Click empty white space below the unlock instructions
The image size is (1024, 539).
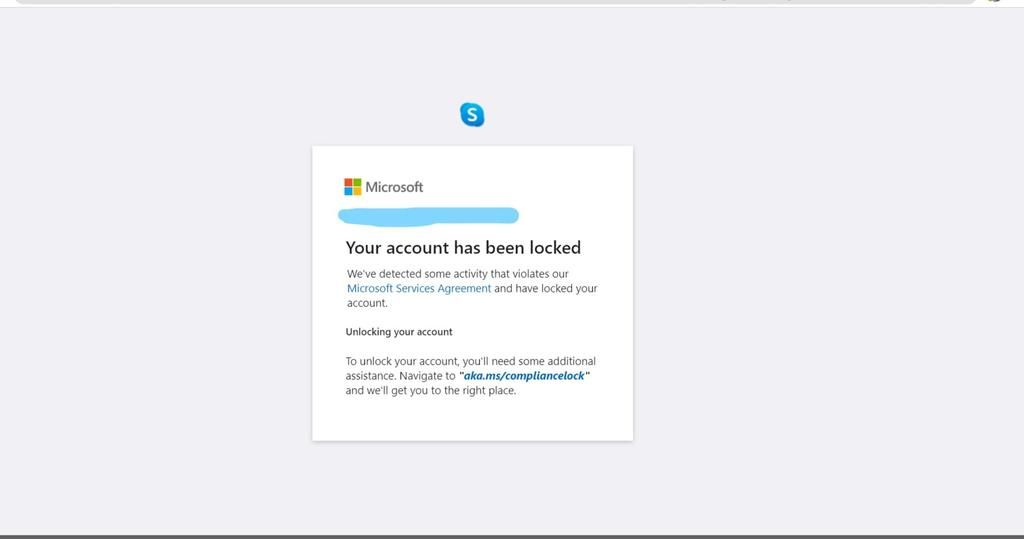pos(472,418)
